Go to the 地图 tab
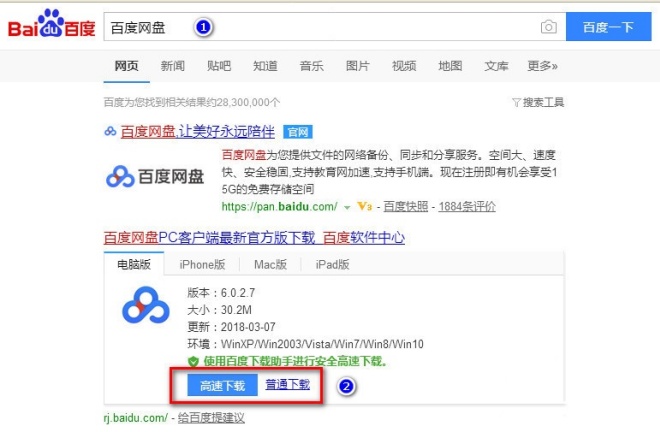 click(x=450, y=66)
